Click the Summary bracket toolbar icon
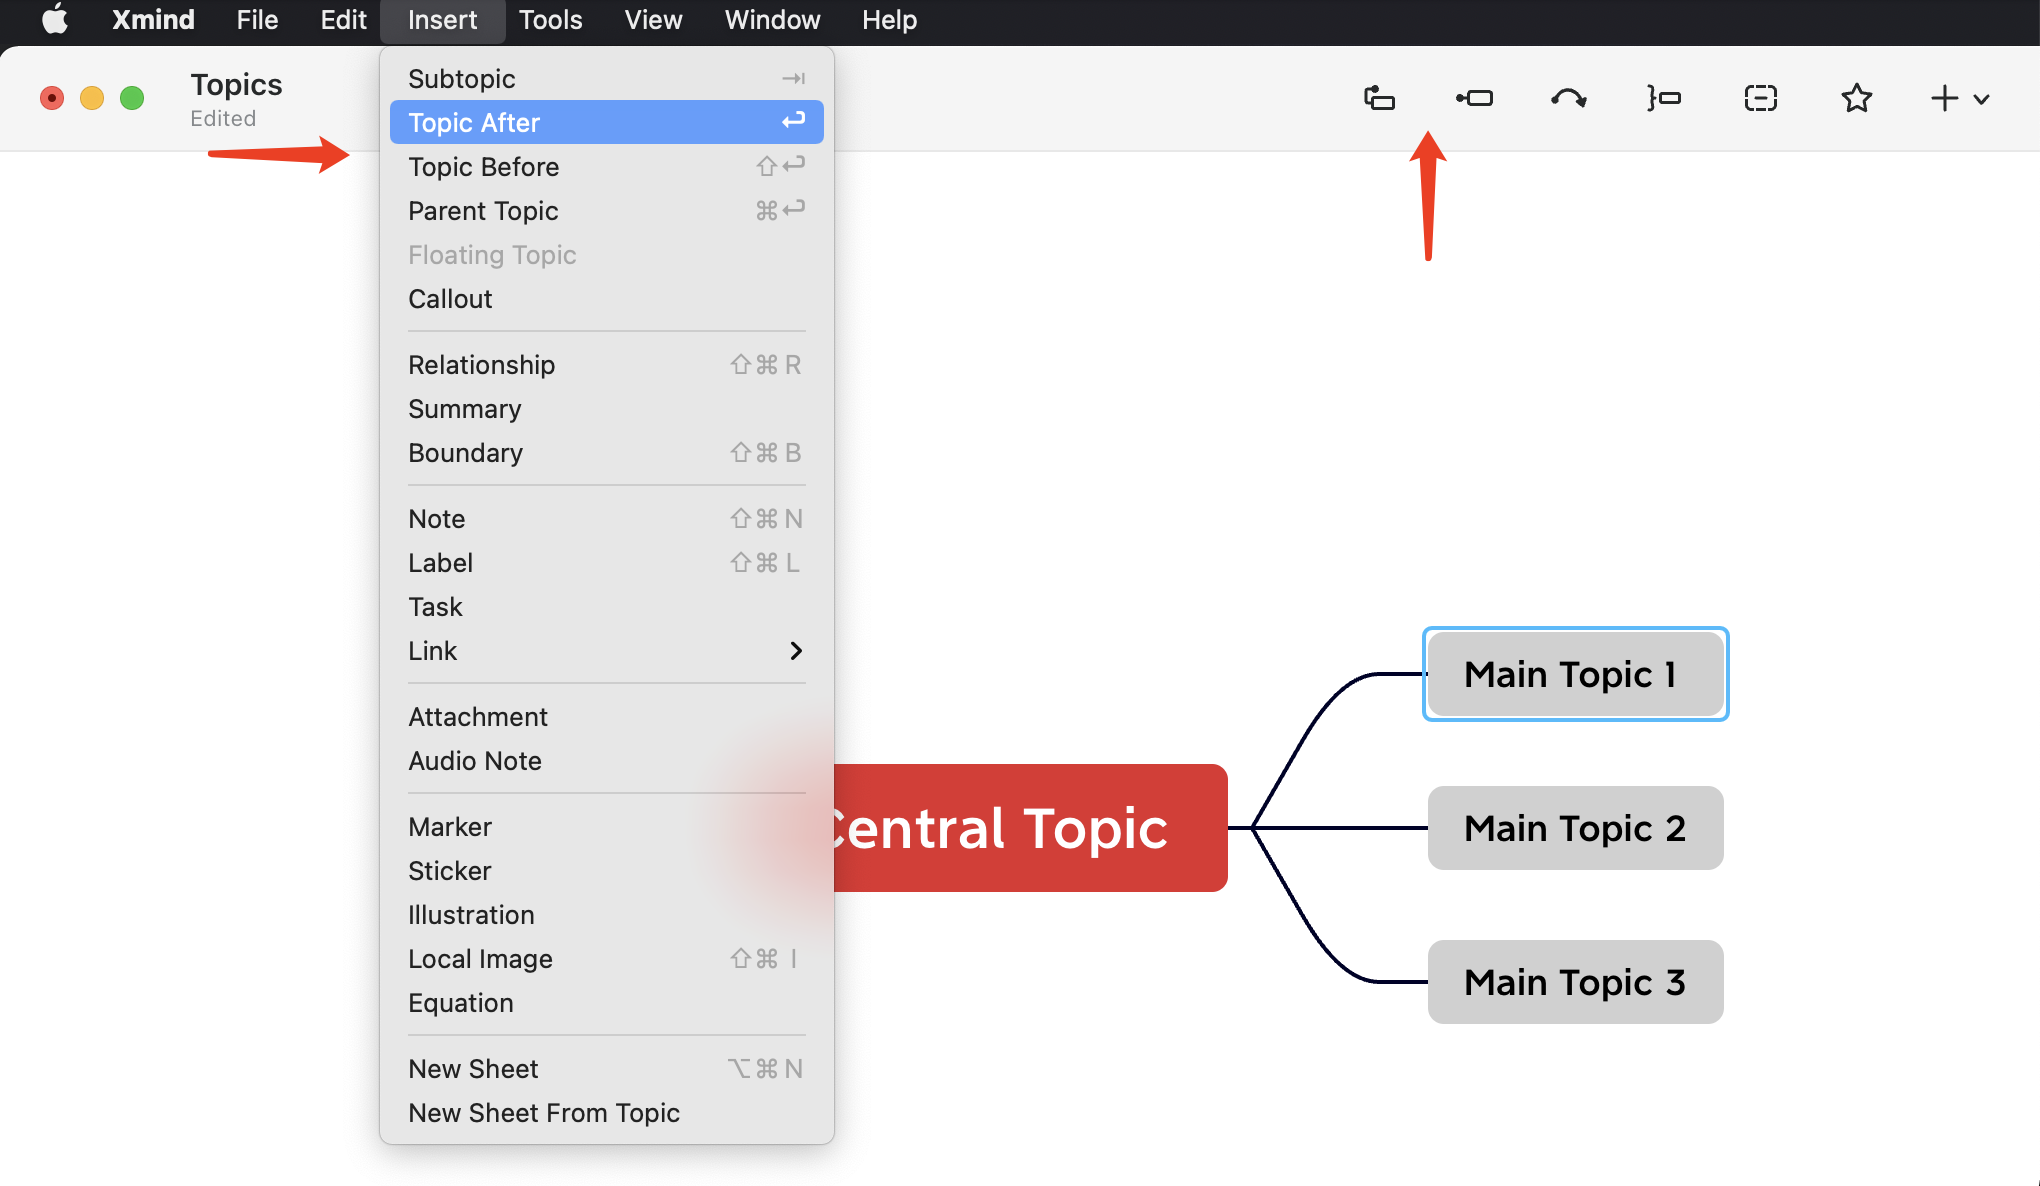The height and width of the screenshot is (1186, 2040). [x=1664, y=98]
